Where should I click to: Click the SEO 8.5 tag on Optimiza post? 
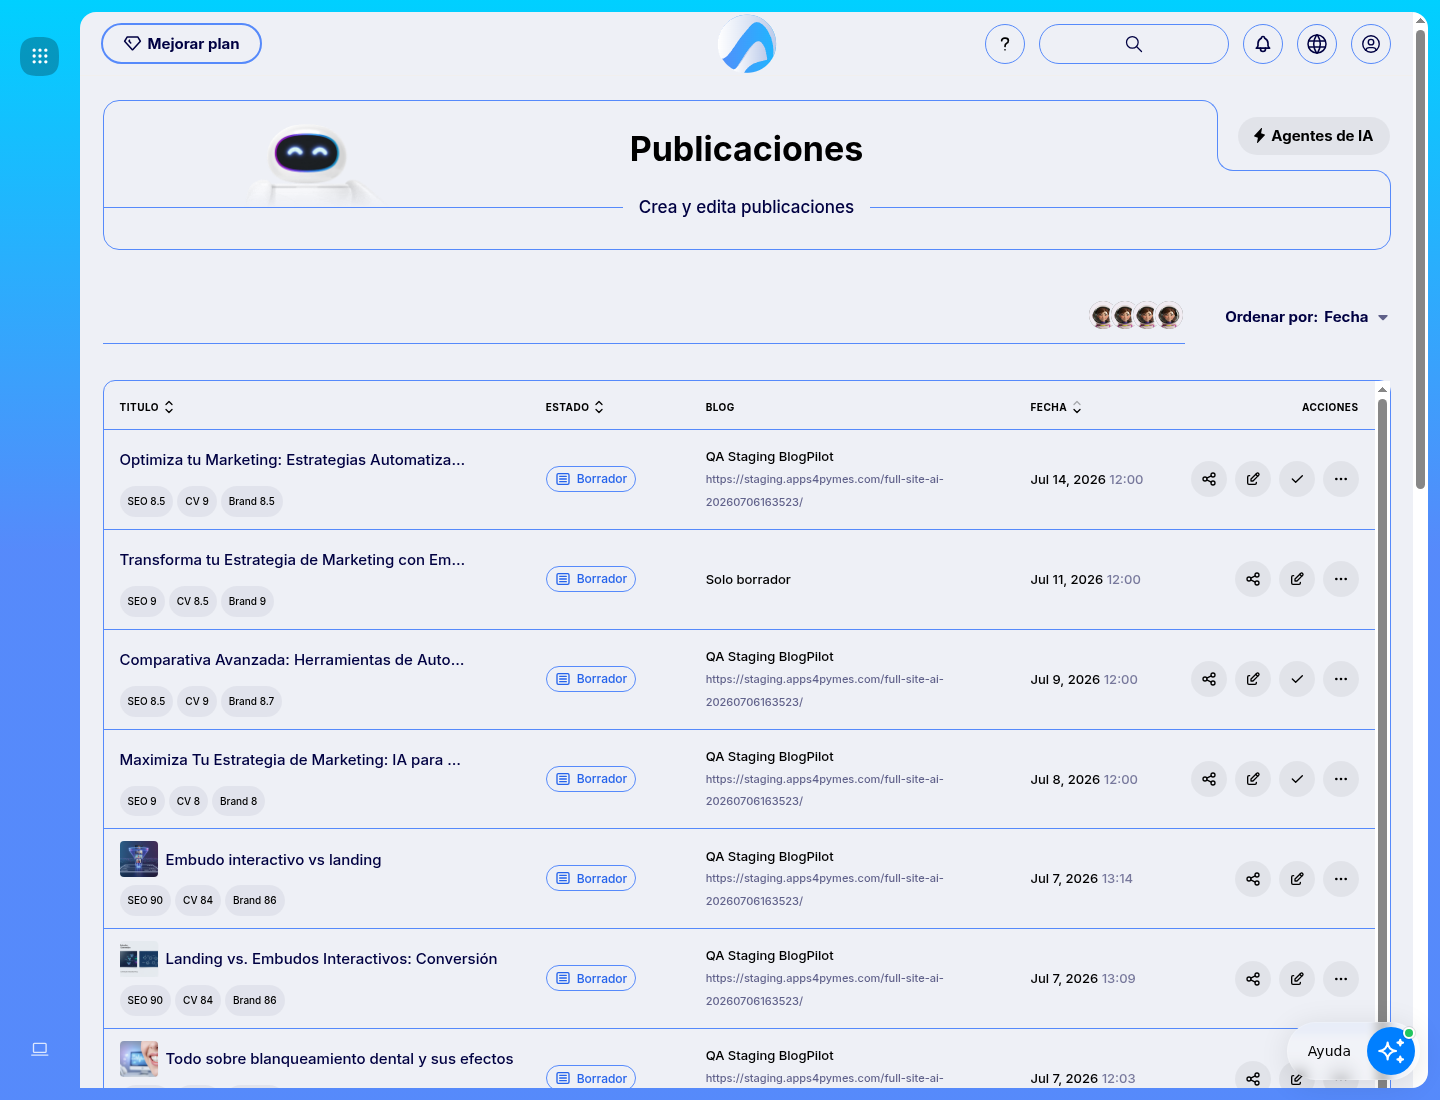click(x=146, y=501)
